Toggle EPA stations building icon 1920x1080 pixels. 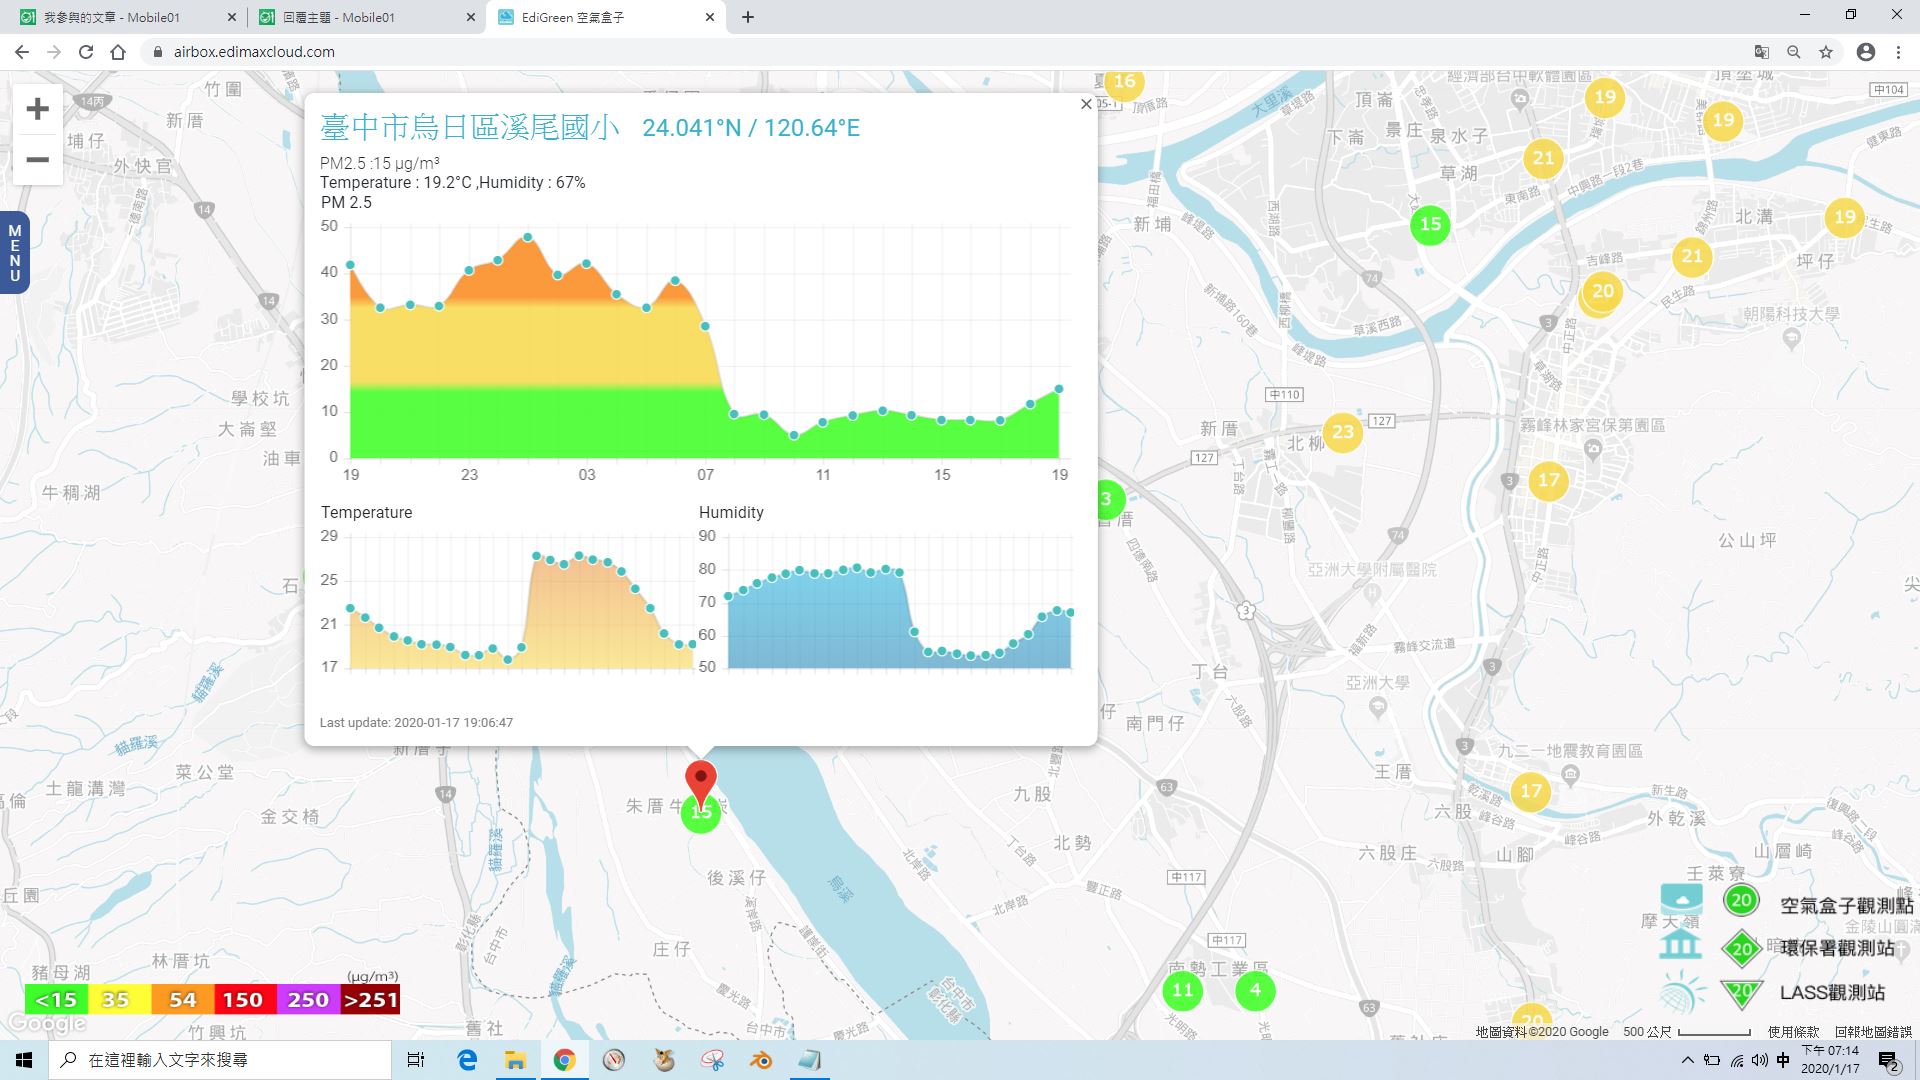tap(1681, 945)
